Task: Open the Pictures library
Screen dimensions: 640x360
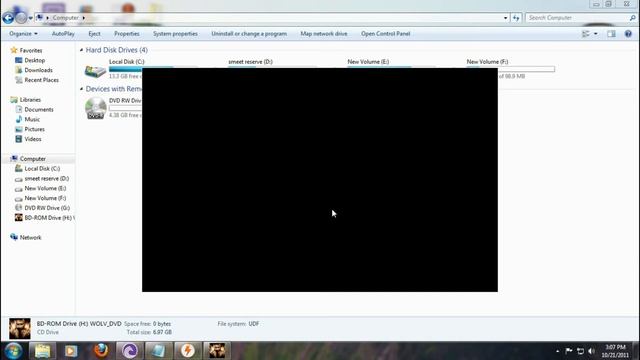Action: (34, 129)
